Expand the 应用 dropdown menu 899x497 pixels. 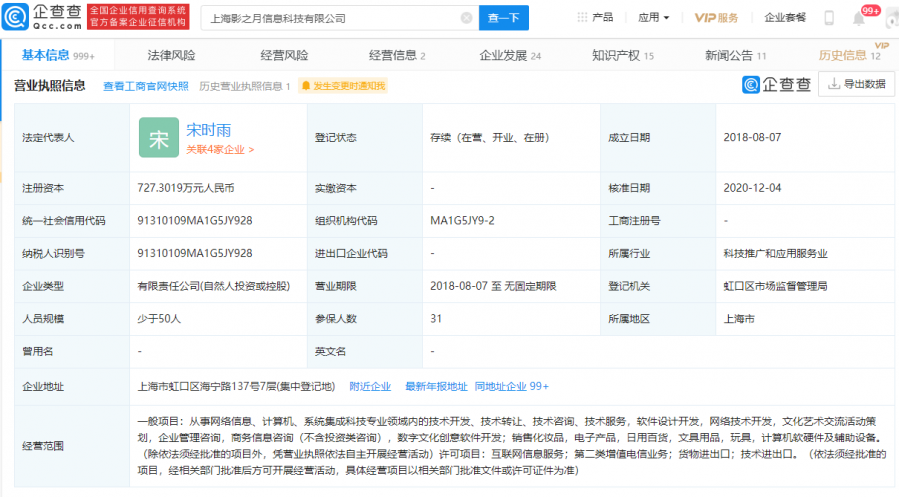(654, 18)
